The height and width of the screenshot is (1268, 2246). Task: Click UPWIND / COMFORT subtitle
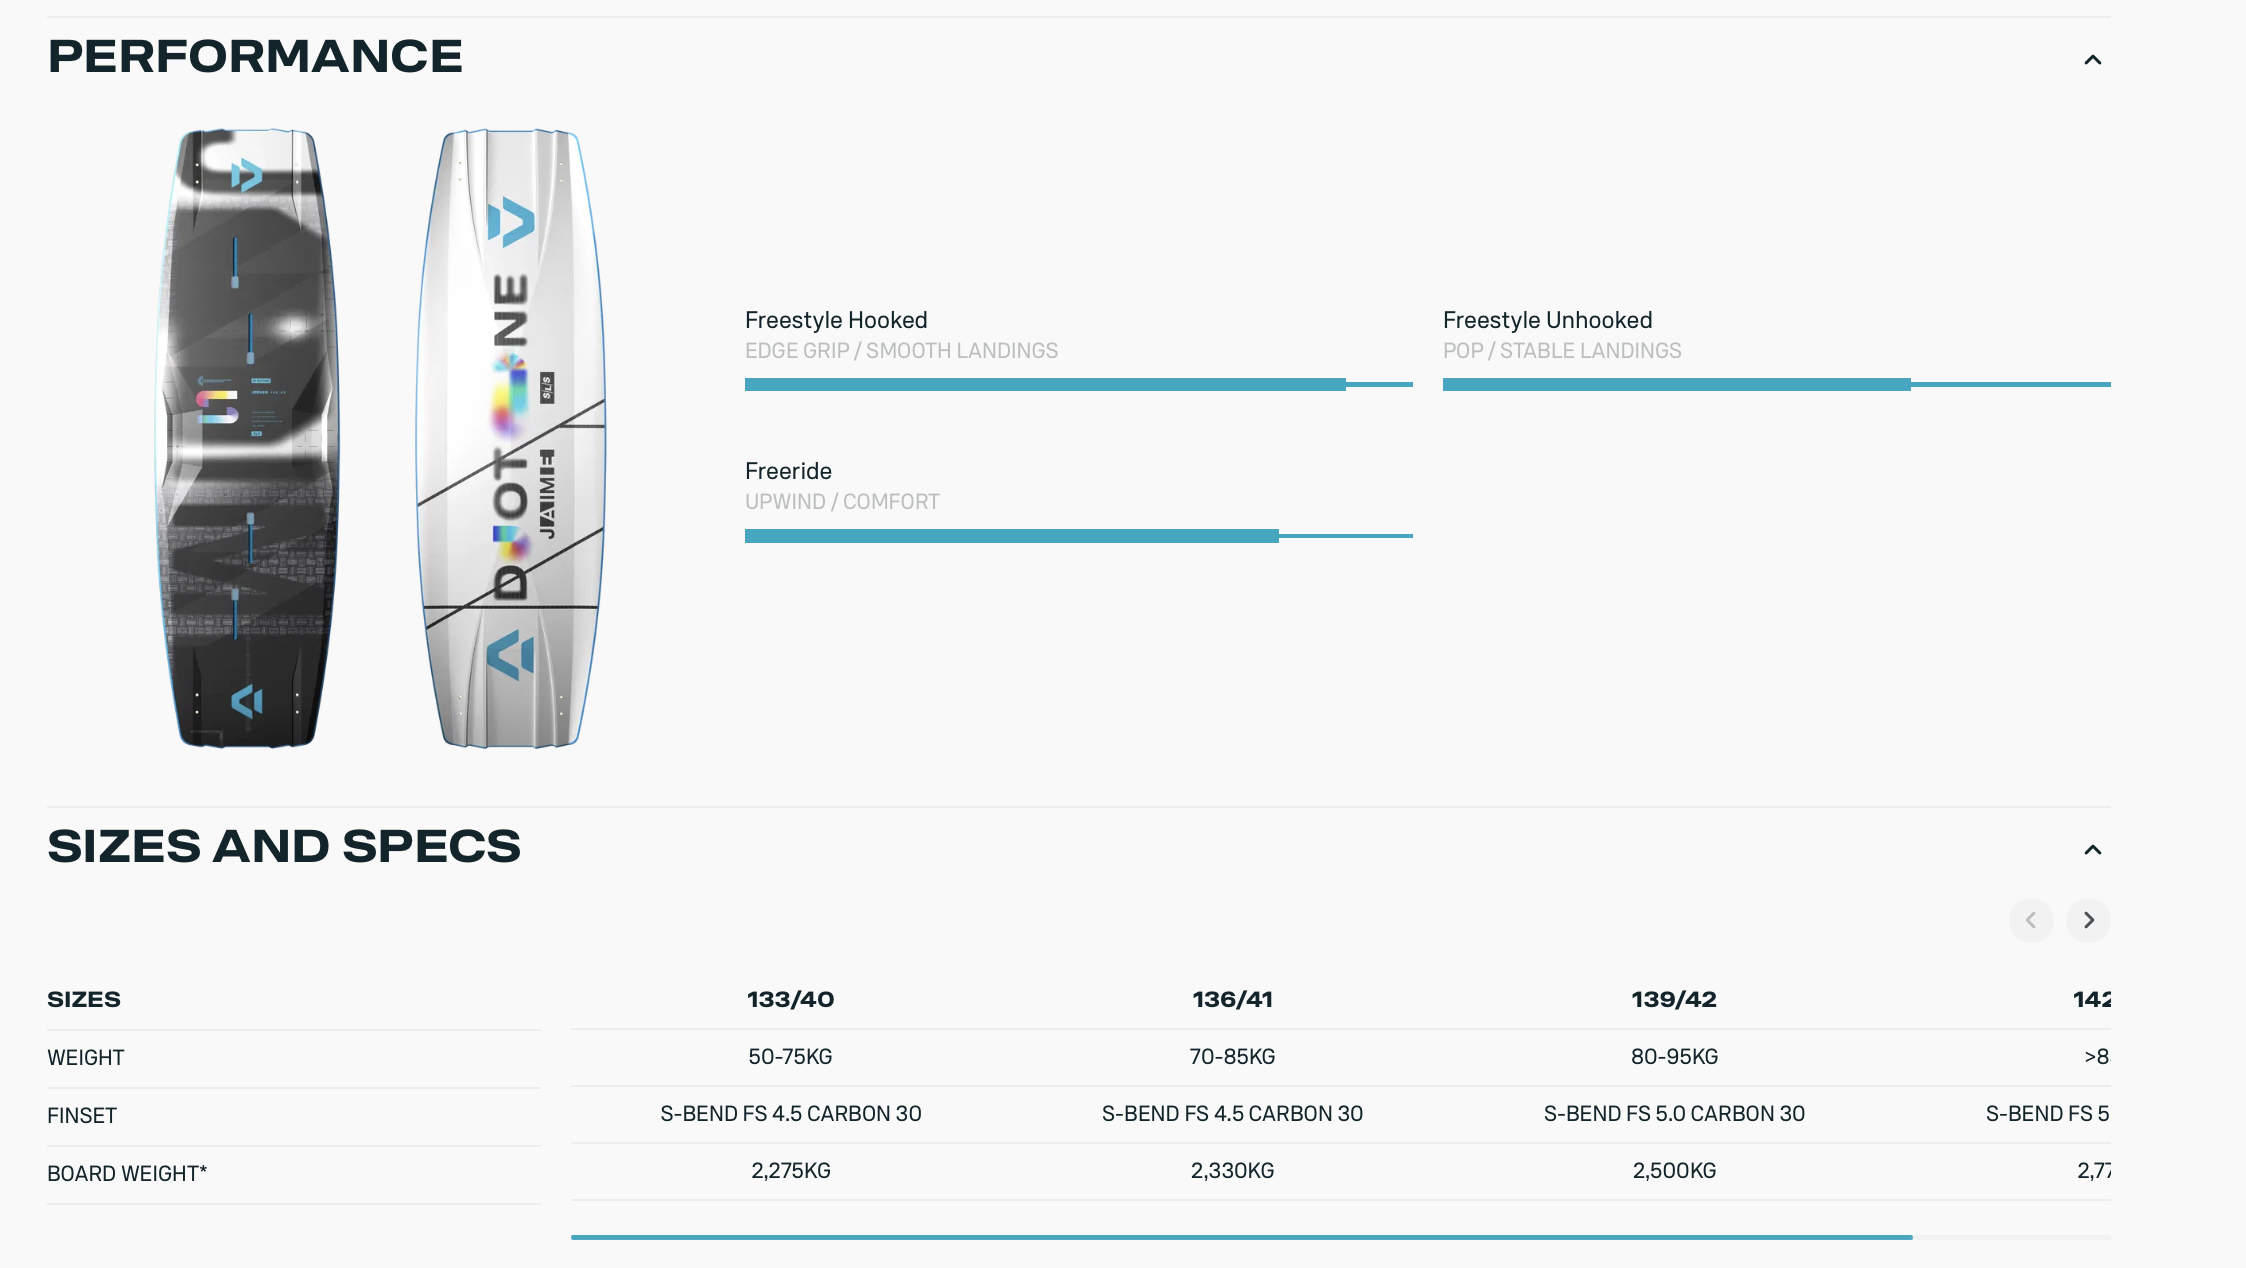point(842,502)
